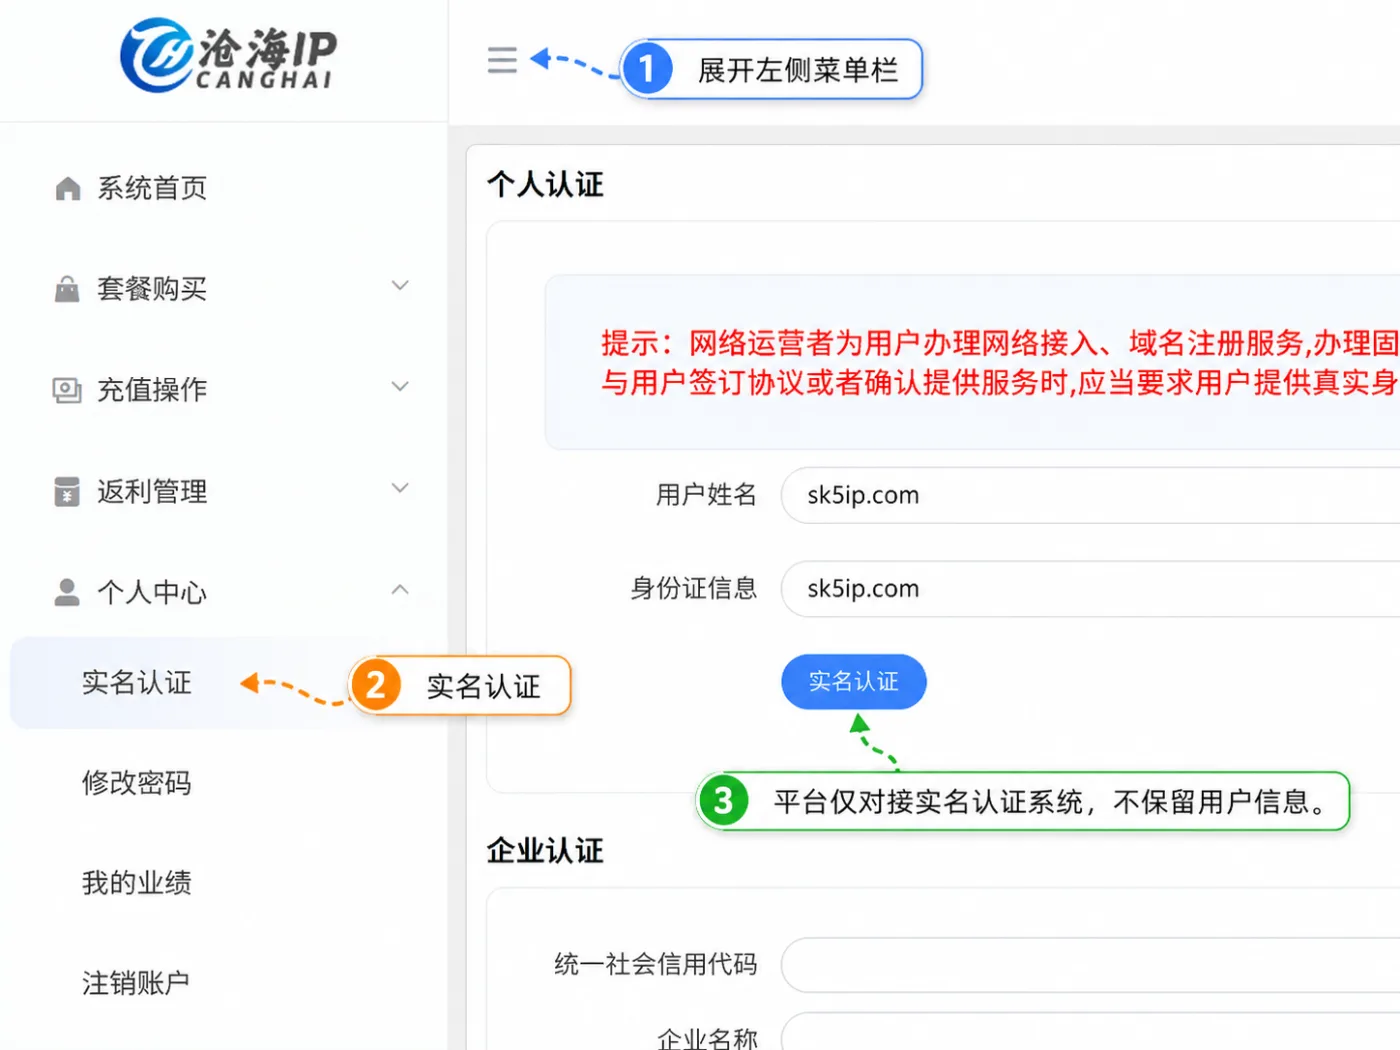Viewport: 1400px width, 1050px height.
Task: Click the recharge icon beside 充值操作
Action: (67, 390)
